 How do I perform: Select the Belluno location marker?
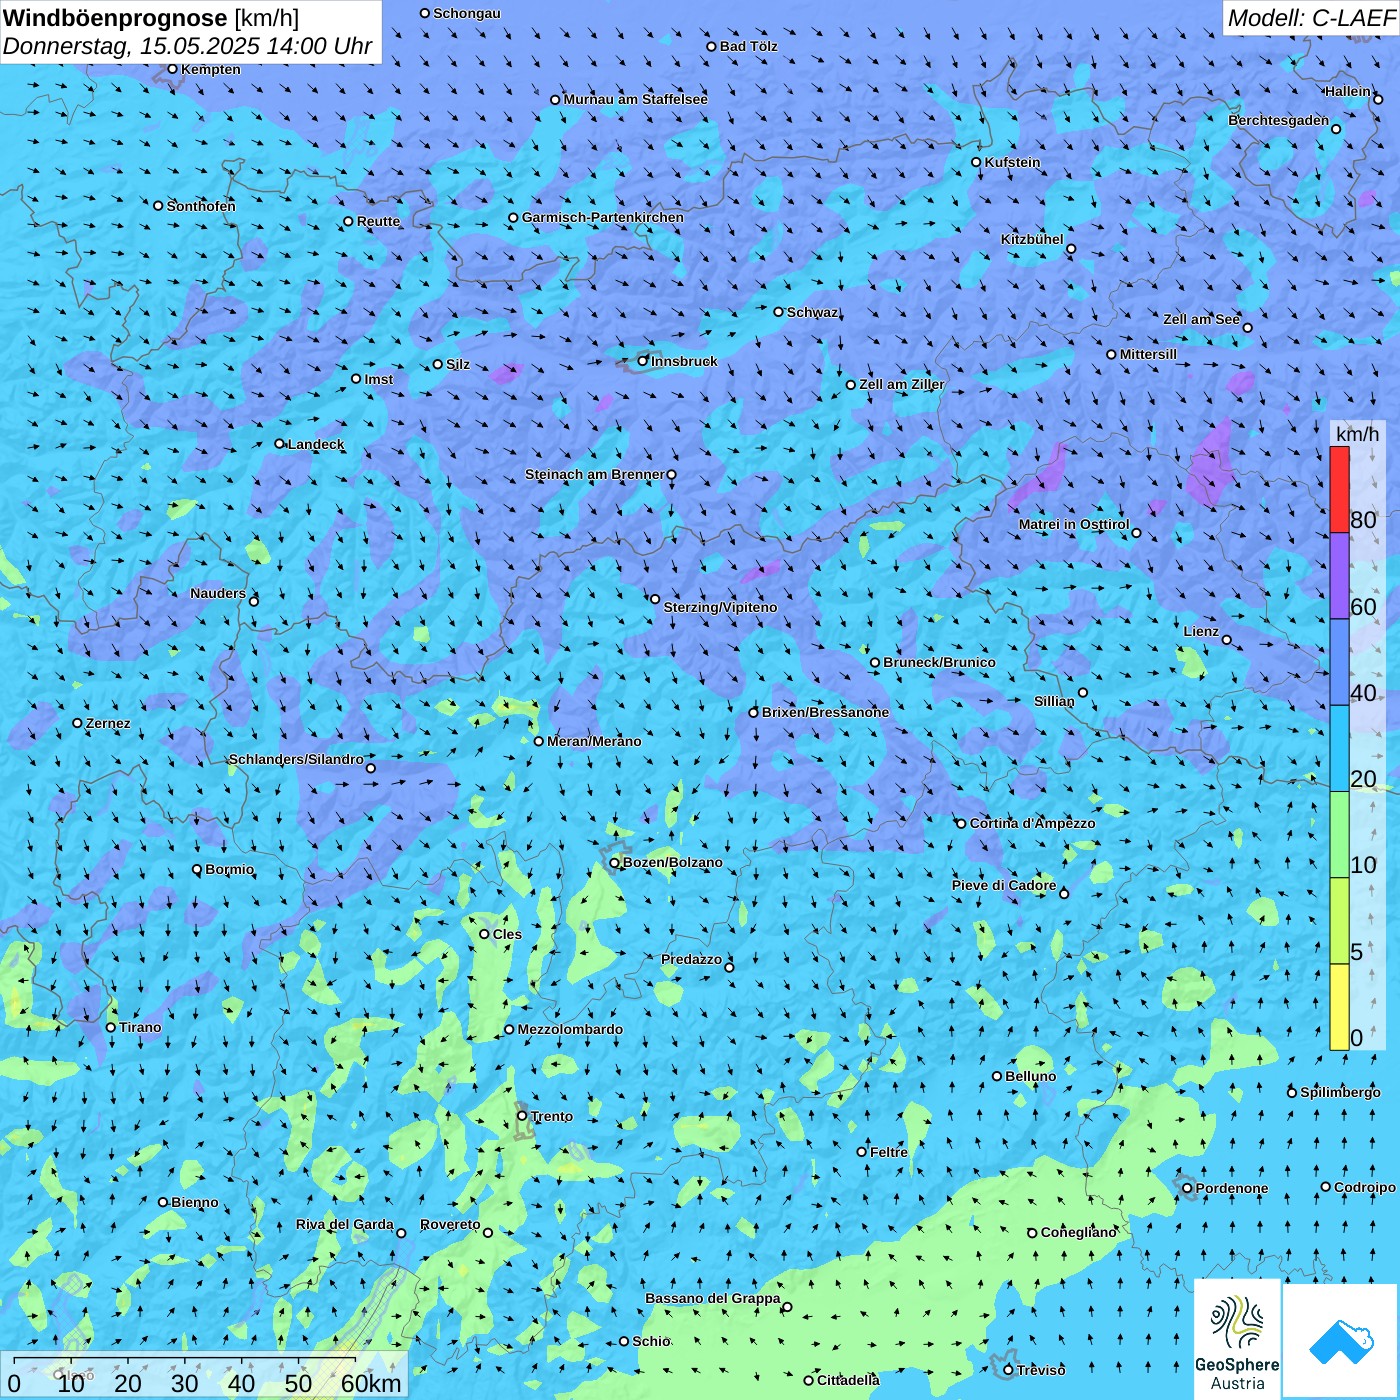997,1076
